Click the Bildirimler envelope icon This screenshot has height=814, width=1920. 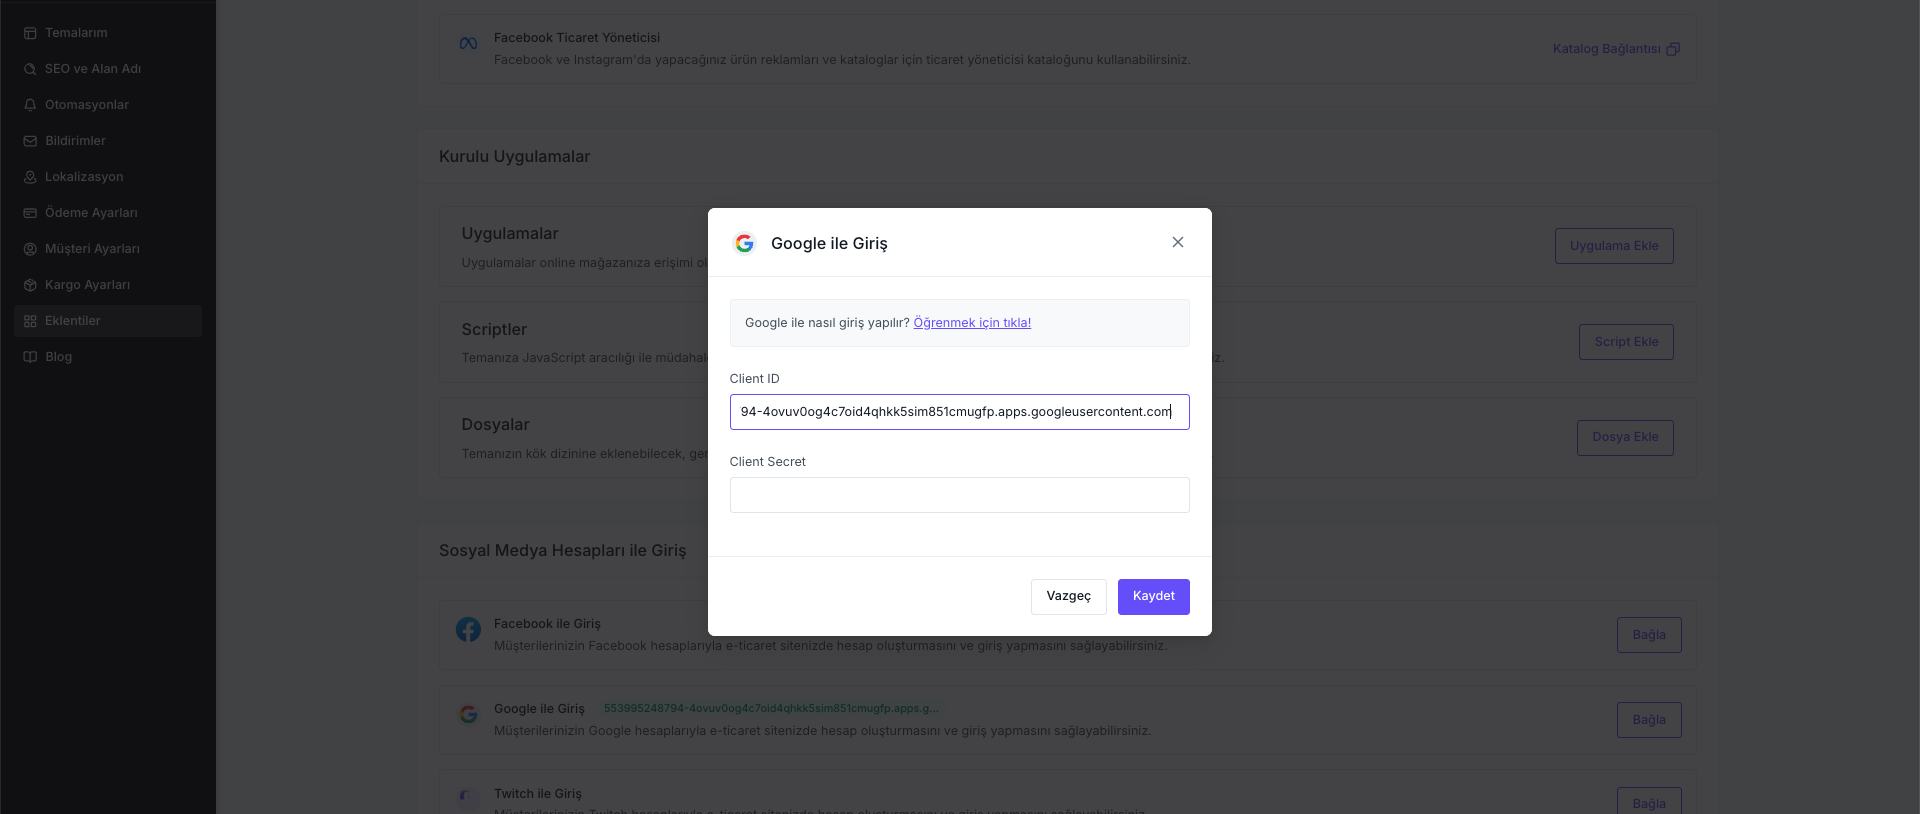(30, 141)
